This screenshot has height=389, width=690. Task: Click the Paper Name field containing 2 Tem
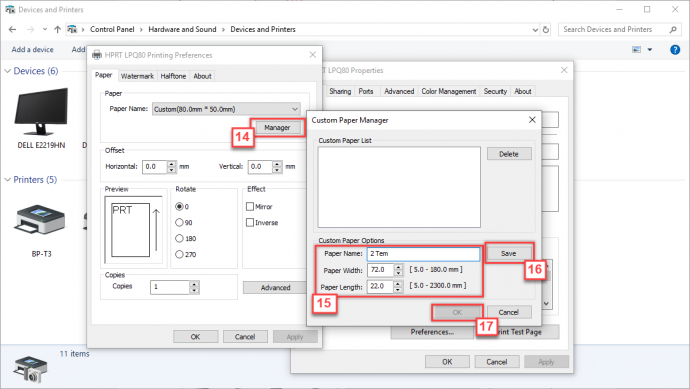tap(423, 253)
